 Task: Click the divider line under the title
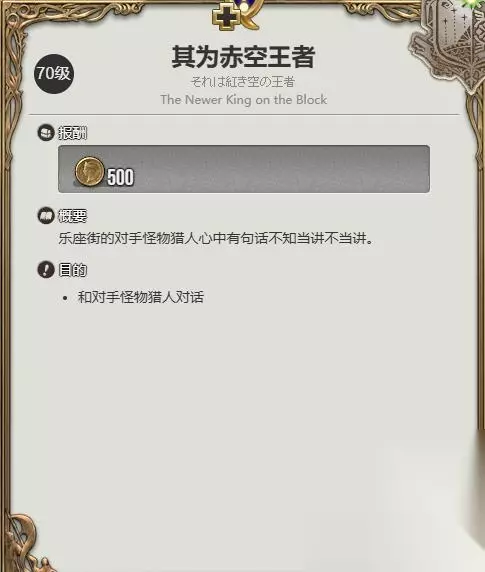coord(244,114)
